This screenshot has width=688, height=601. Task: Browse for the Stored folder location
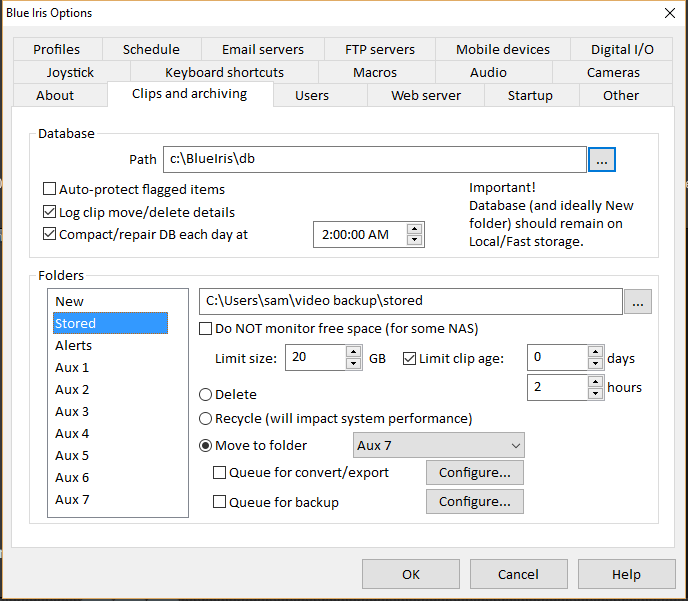(638, 301)
